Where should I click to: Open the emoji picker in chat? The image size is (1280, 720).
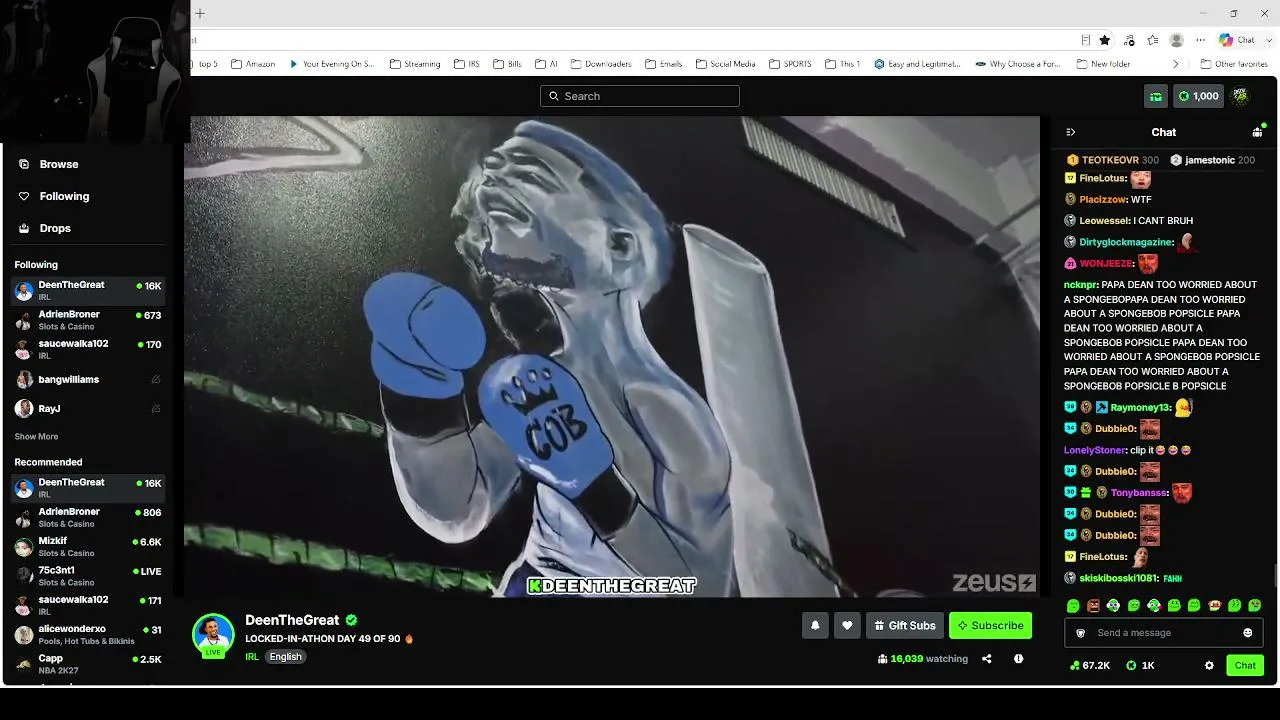tap(1247, 633)
